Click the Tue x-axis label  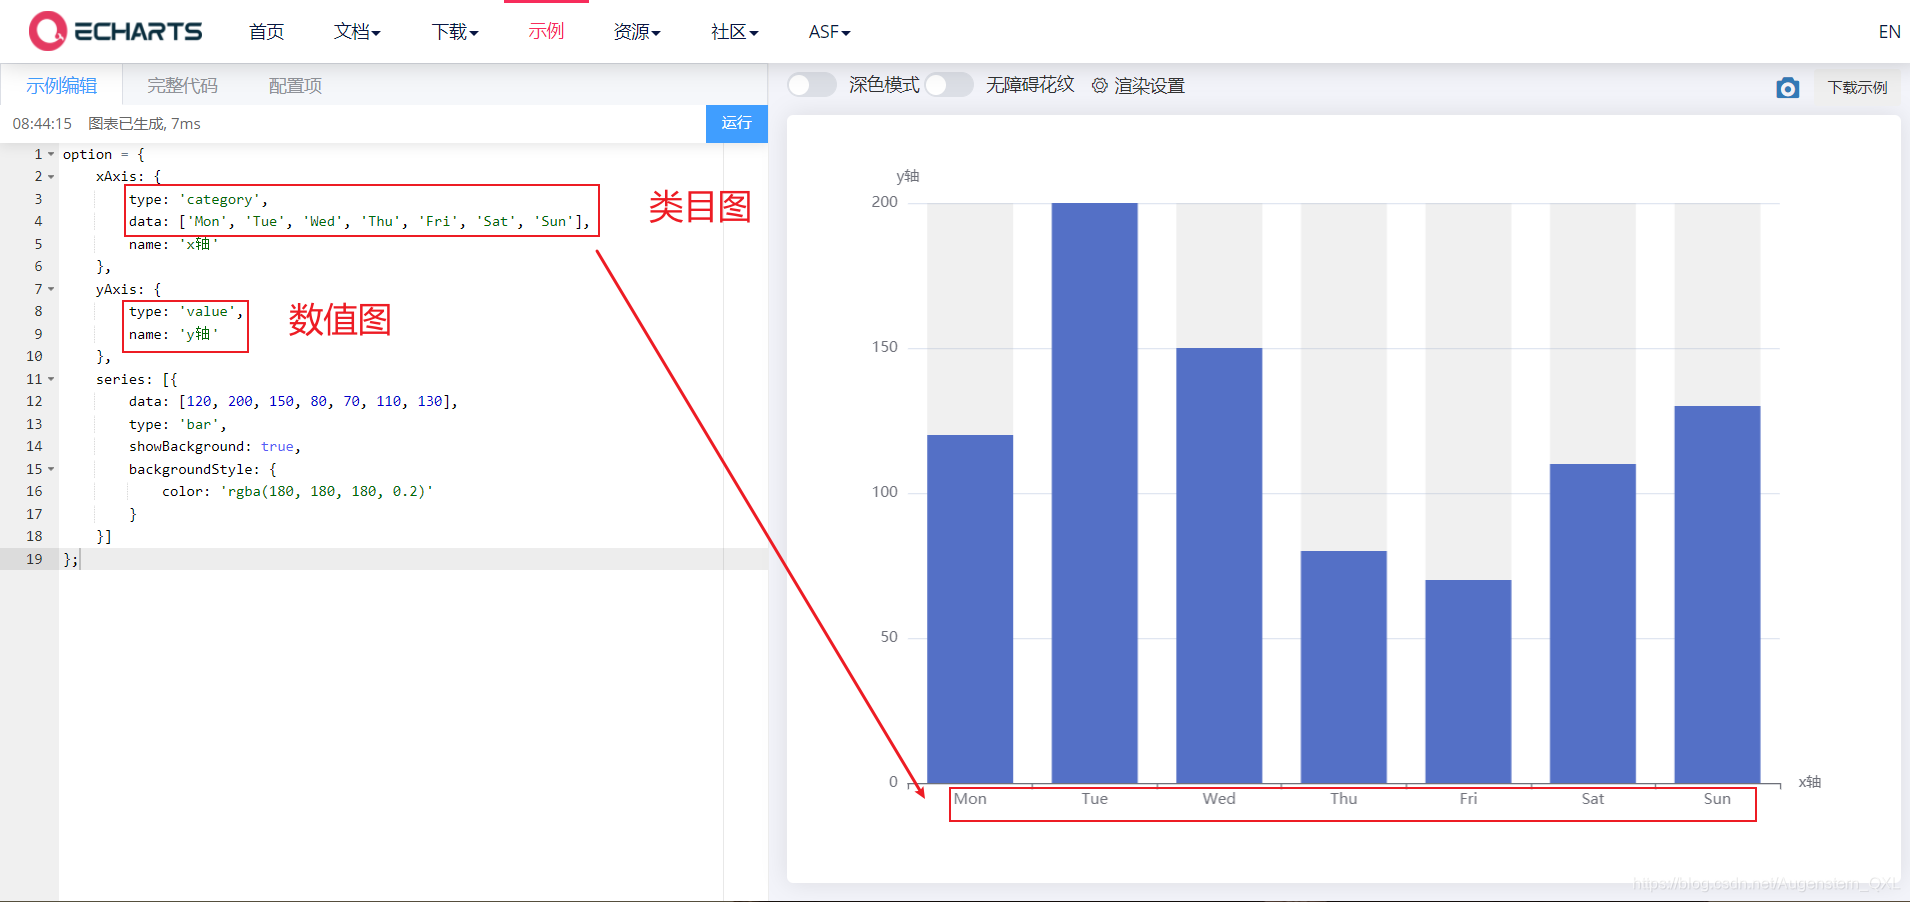[x=1094, y=799]
